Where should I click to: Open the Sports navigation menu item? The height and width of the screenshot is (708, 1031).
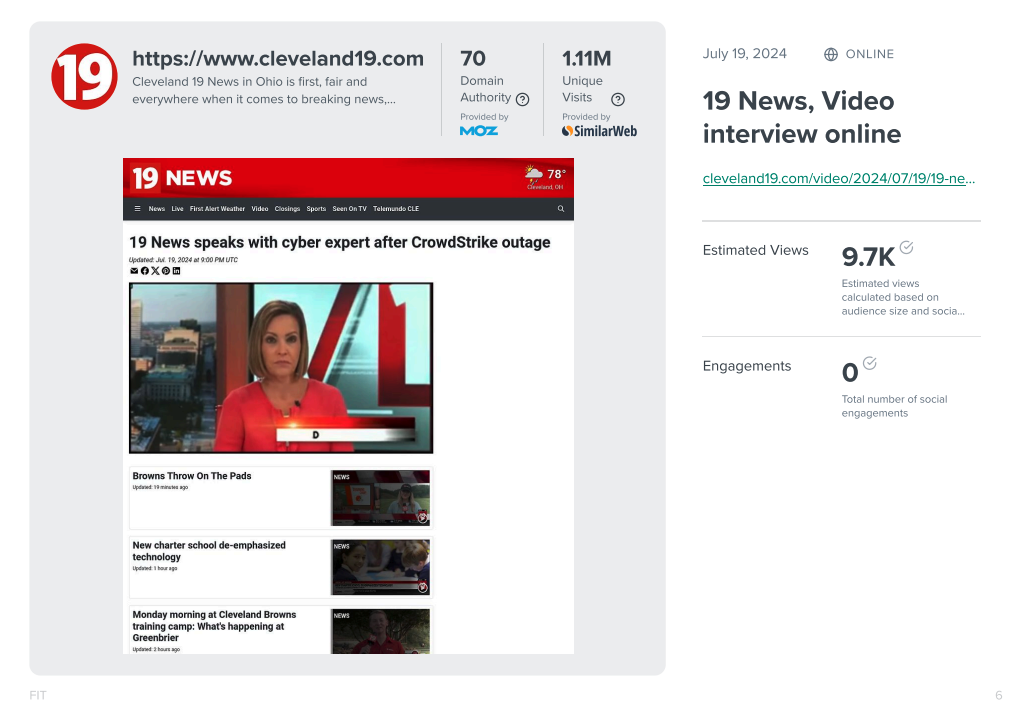(x=316, y=209)
